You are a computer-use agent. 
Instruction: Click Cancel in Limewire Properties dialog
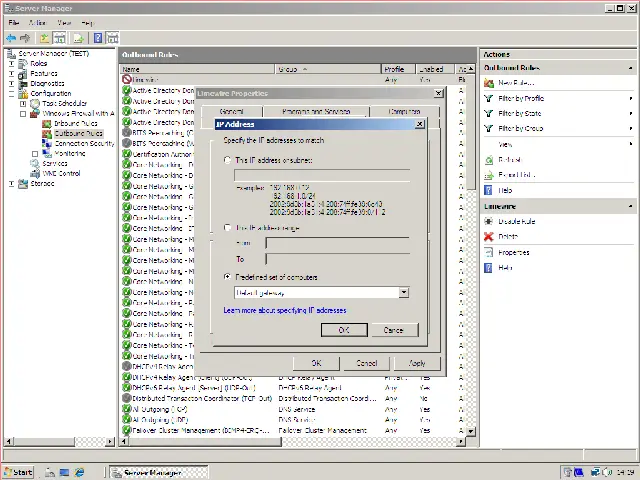pos(367,363)
